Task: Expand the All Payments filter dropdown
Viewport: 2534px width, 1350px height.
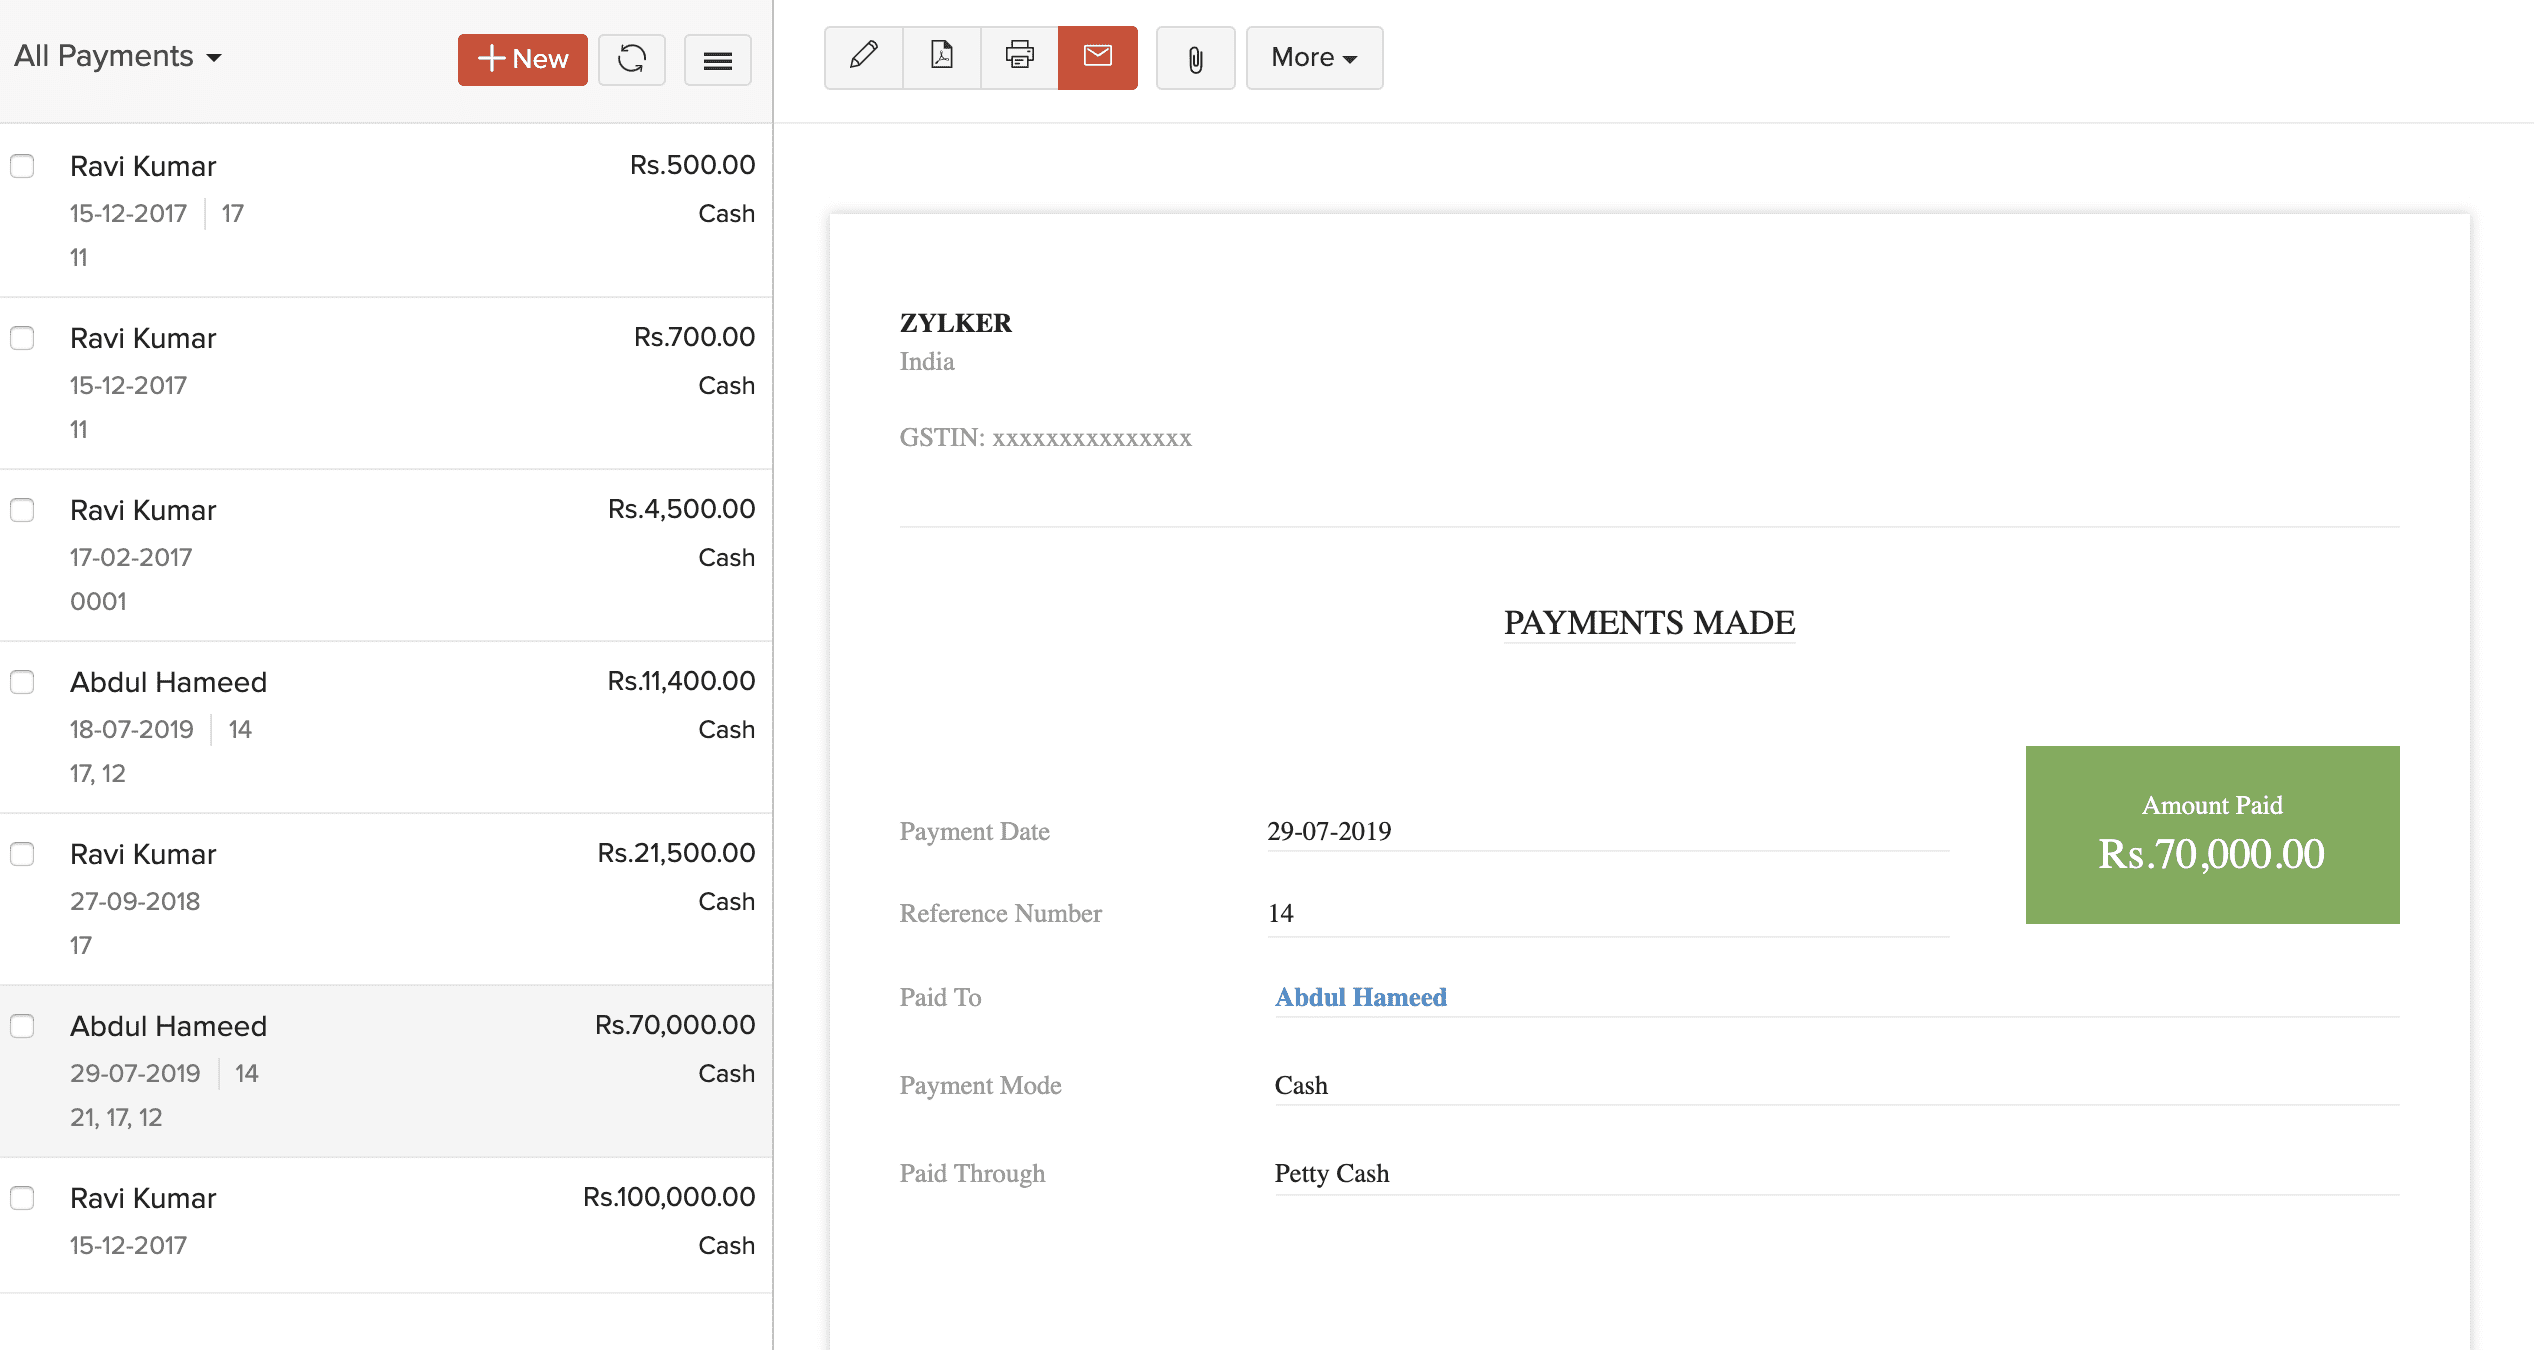Action: [117, 57]
